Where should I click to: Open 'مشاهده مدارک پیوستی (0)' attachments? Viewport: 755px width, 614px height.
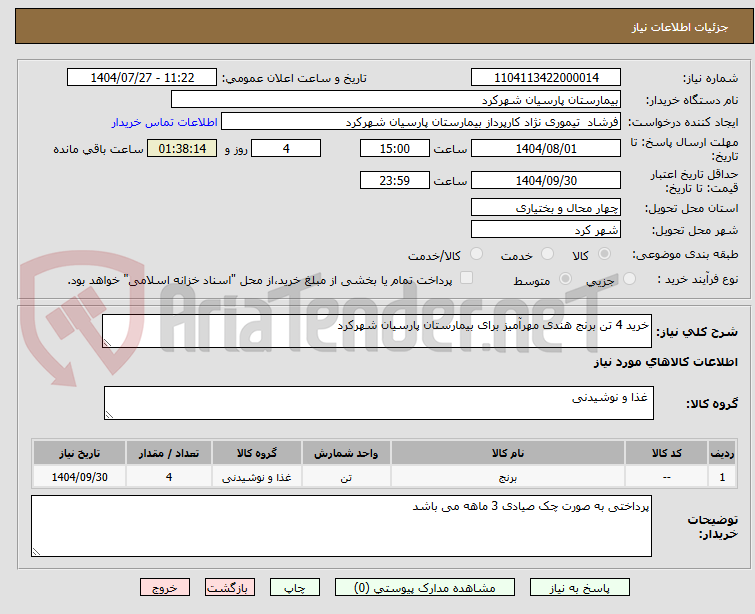(425, 588)
